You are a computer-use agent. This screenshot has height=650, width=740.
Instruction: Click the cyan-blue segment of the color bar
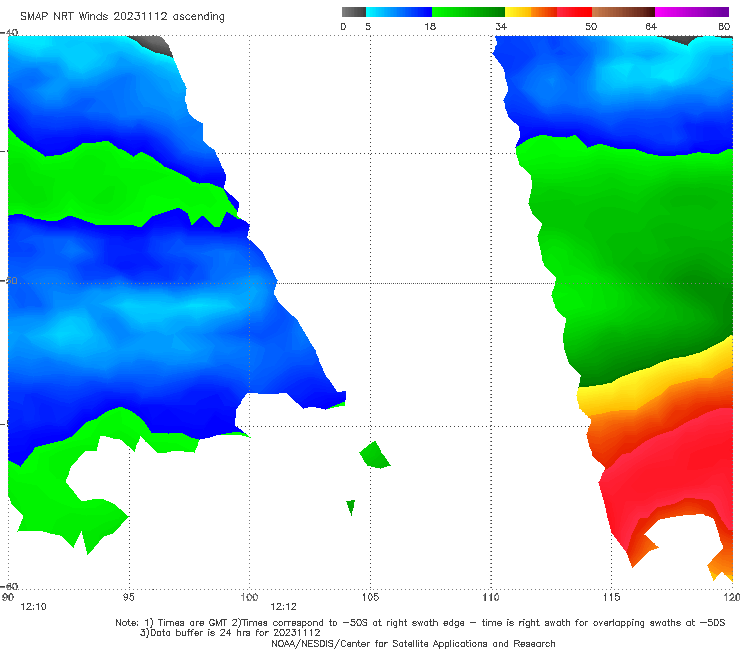click(399, 12)
